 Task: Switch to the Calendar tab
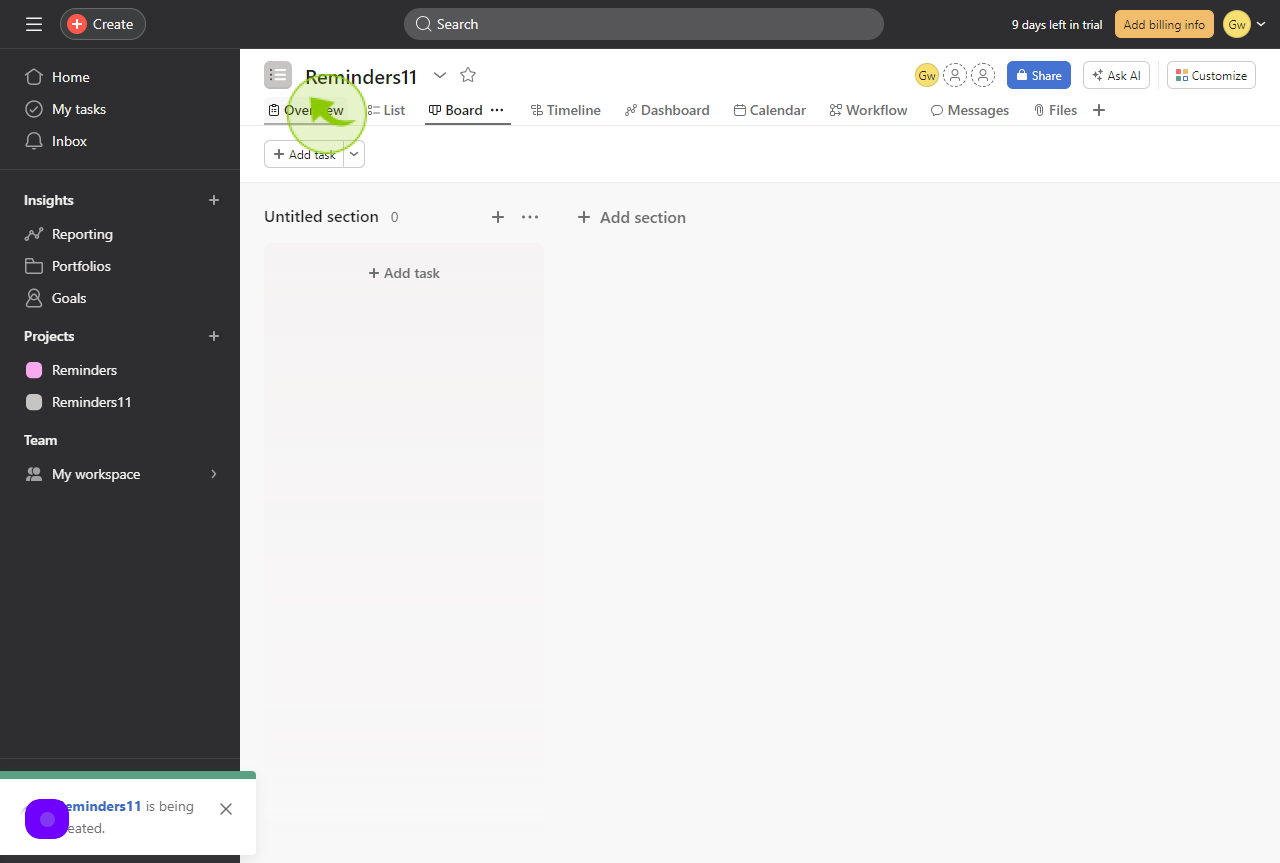[x=770, y=110]
